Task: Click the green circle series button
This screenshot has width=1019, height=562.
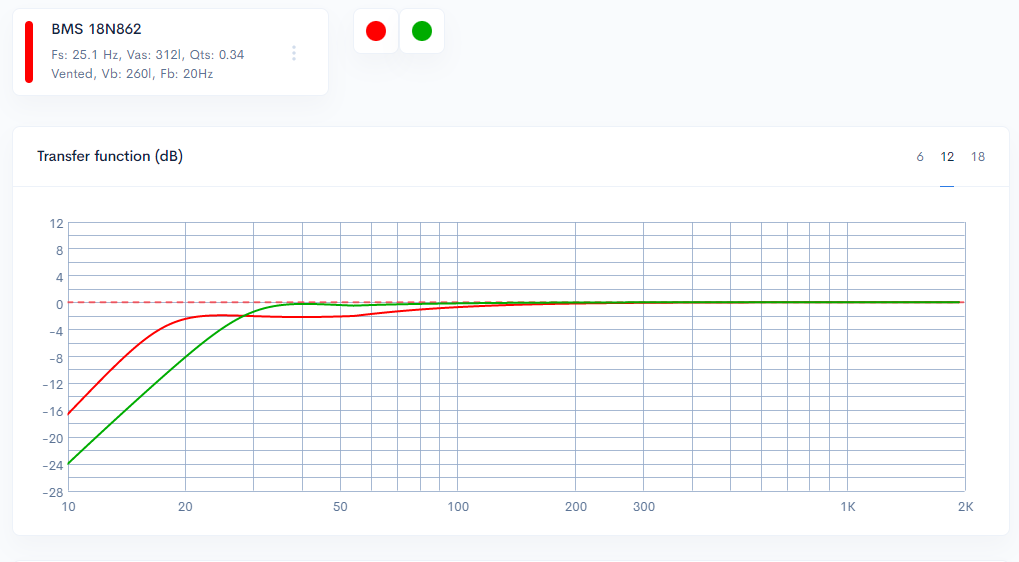Action: click(422, 31)
